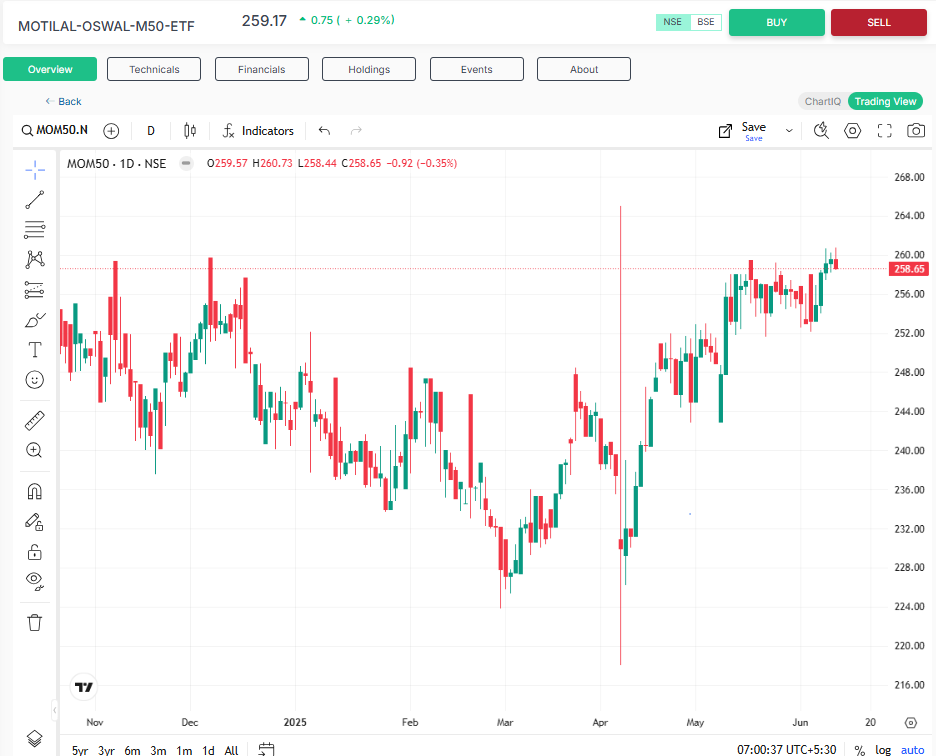Hide all drawings with eye icon

[x=35, y=580]
